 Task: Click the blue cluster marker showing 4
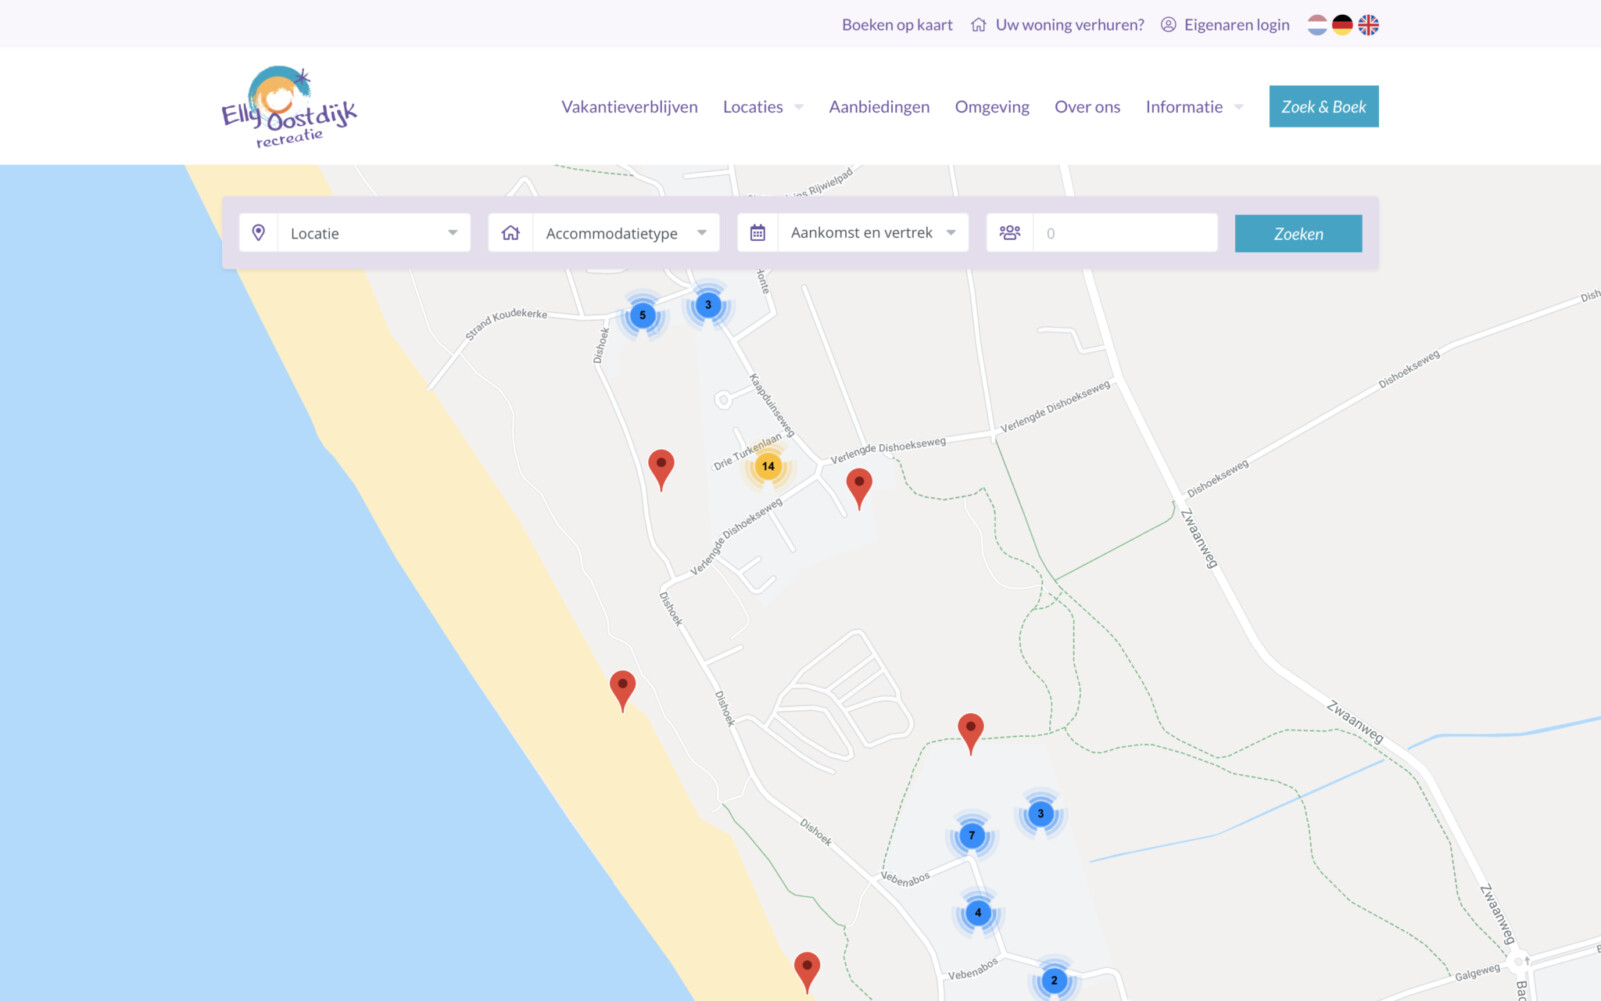click(978, 912)
